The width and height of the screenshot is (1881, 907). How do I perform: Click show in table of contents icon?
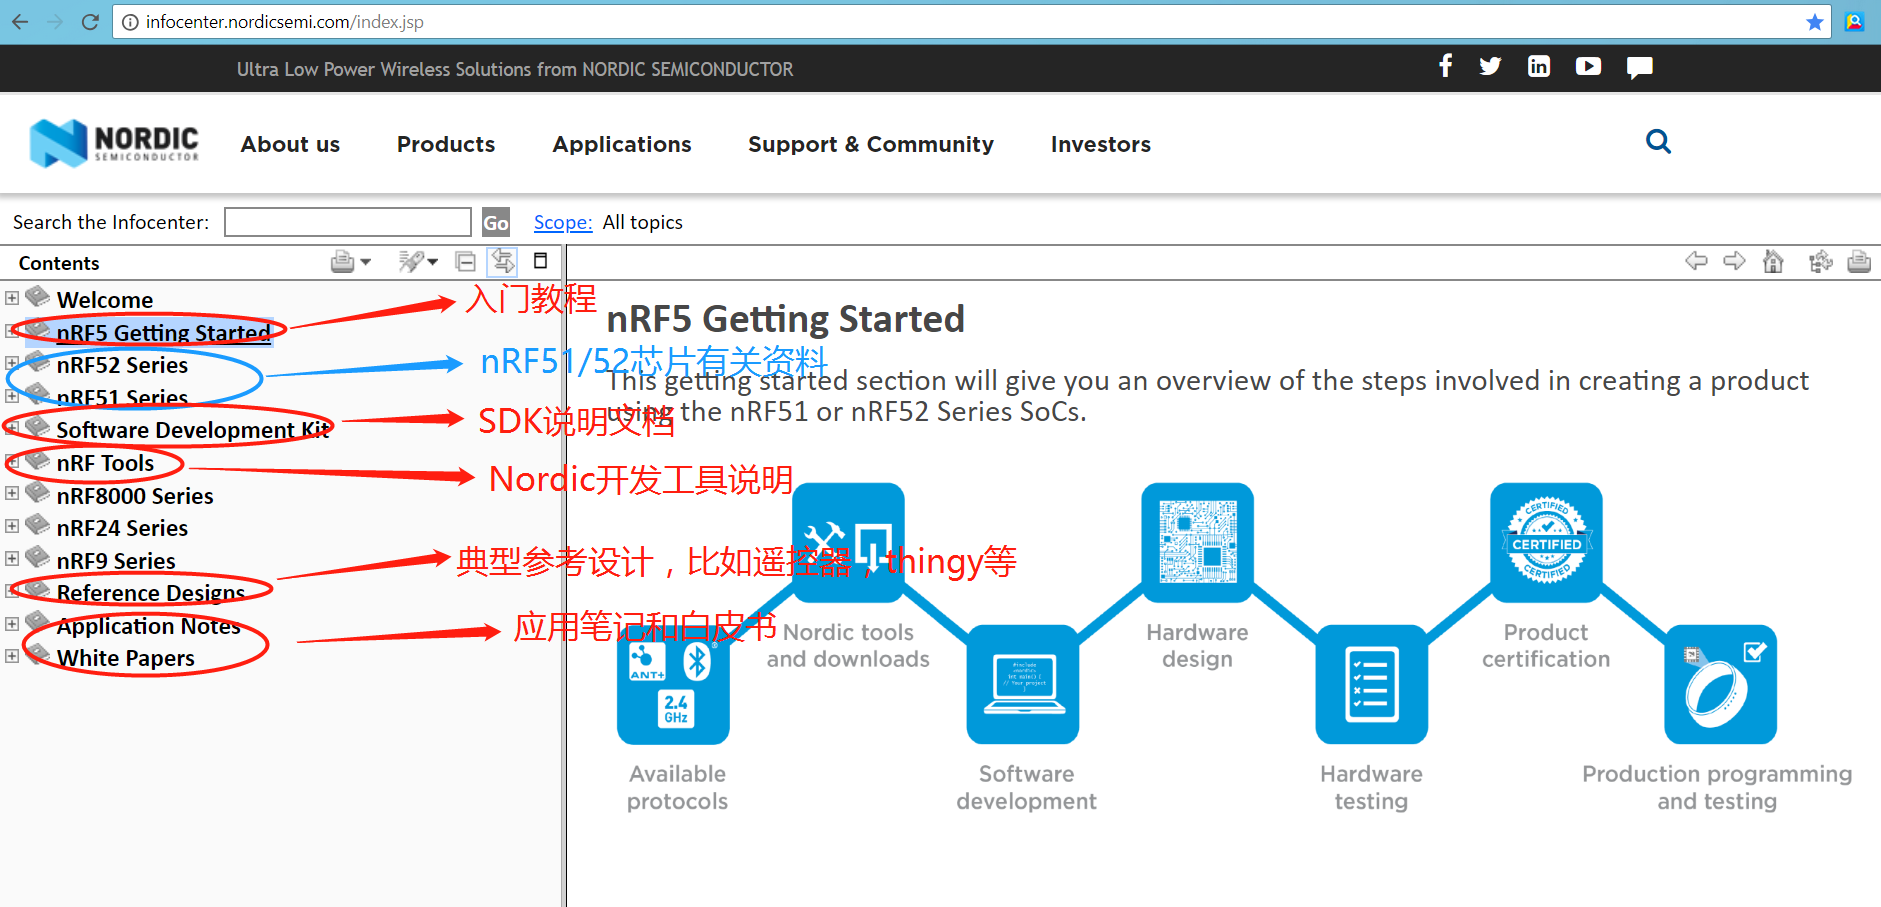coord(1820,261)
